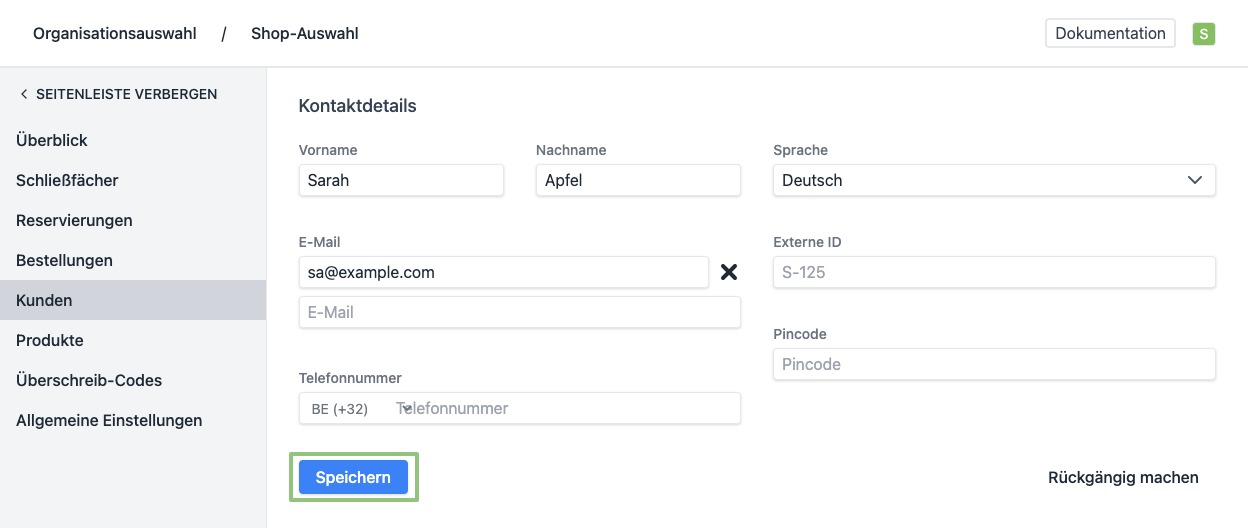Select Reservierungen in the sidebar
This screenshot has width=1248, height=528.
coord(74,220)
